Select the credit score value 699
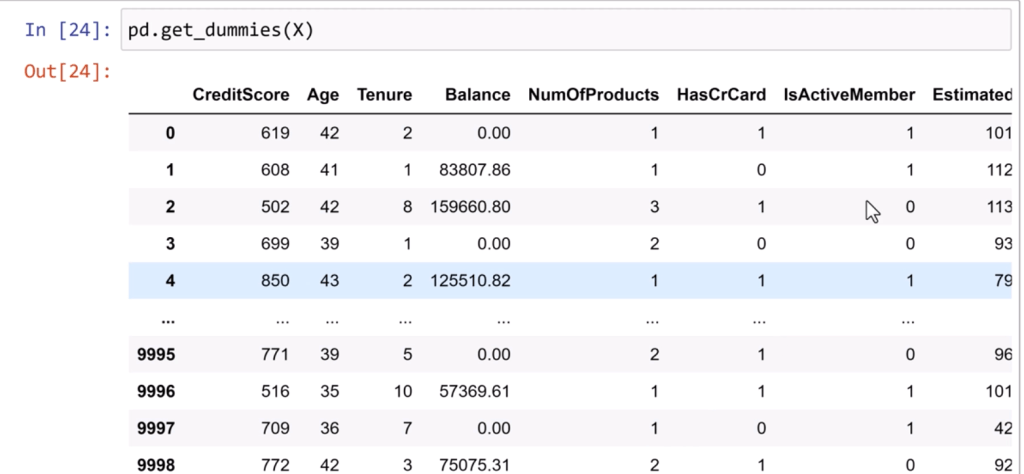The width and height of the screenshot is (1024, 474). pyautogui.click(x=275, y=244)
